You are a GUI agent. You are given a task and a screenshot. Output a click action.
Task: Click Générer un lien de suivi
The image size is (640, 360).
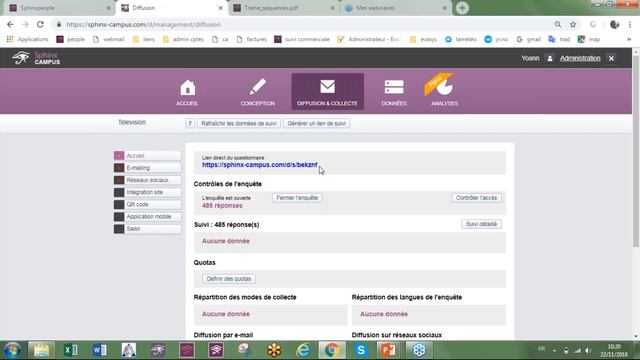(316, 123)
